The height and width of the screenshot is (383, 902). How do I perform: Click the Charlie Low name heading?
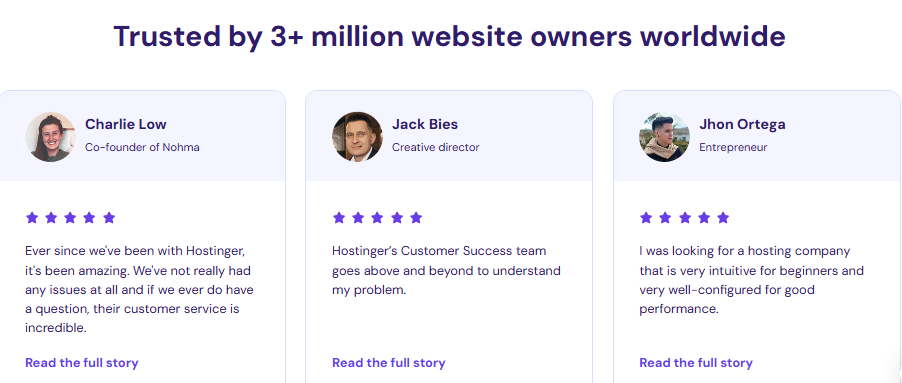tap(126, 124)
